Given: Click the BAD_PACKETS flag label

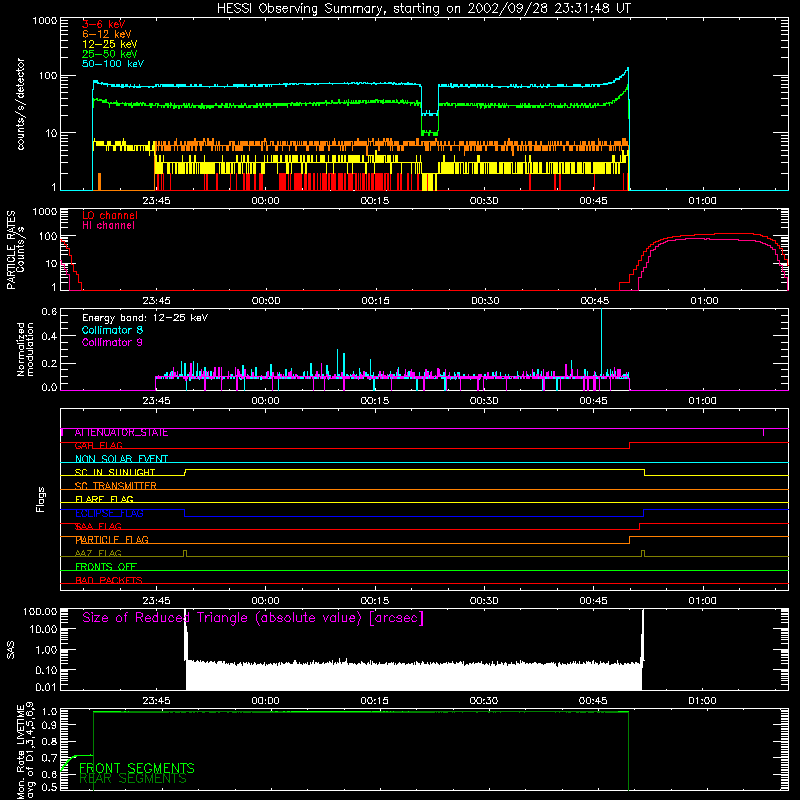Looking at the screenshot, I should (x=109, y=580).
